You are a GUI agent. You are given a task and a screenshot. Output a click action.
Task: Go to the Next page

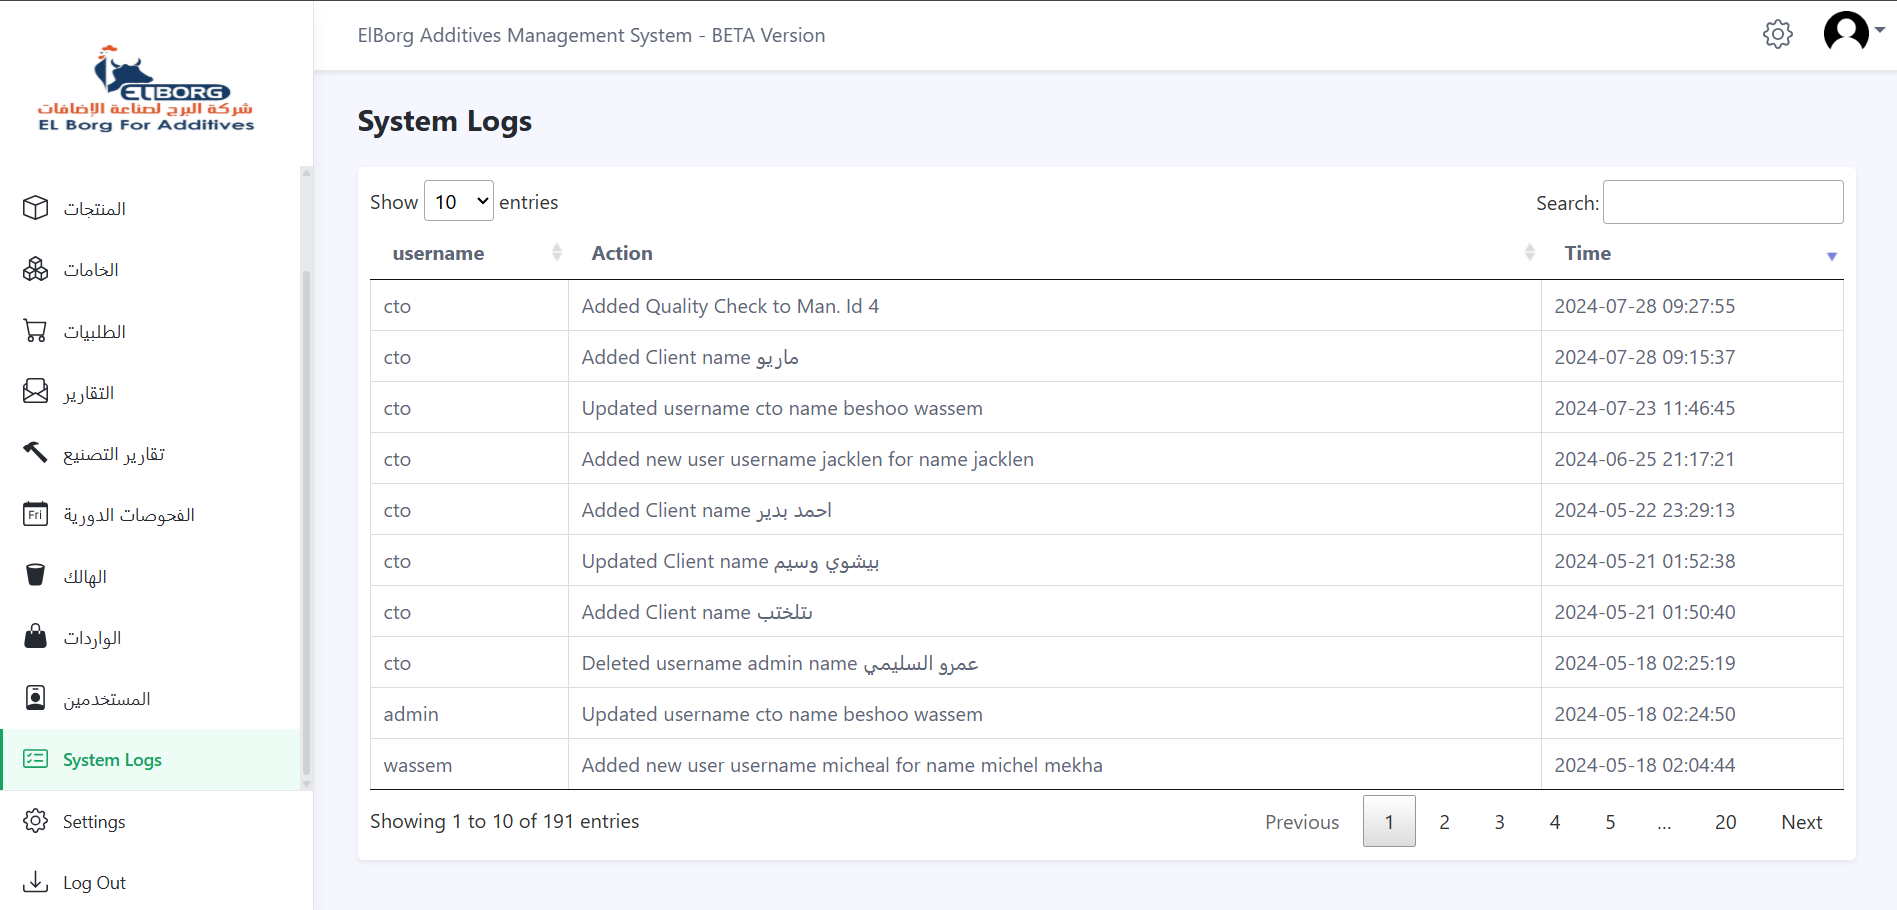(x=1801, y=822)
